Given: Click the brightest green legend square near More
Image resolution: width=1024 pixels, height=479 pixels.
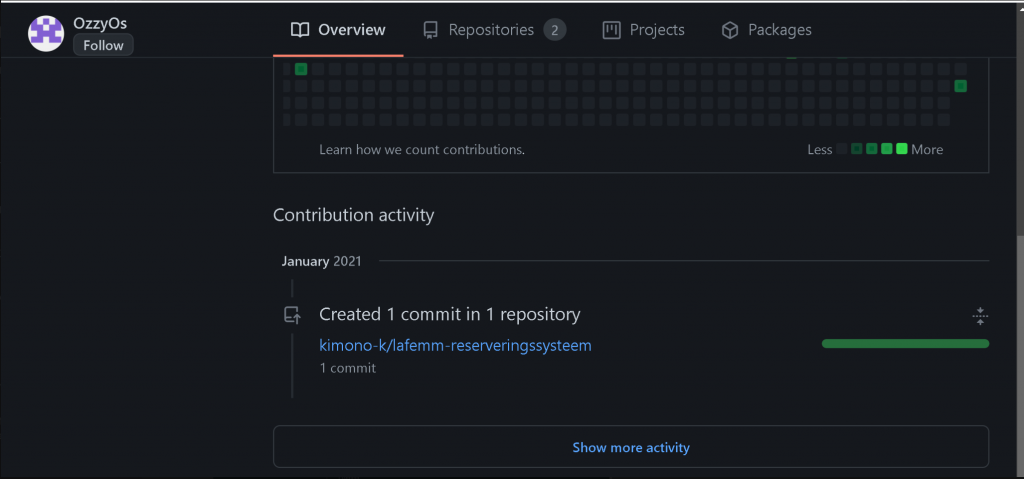Looking at the screenshot, I should coord(902,149).
